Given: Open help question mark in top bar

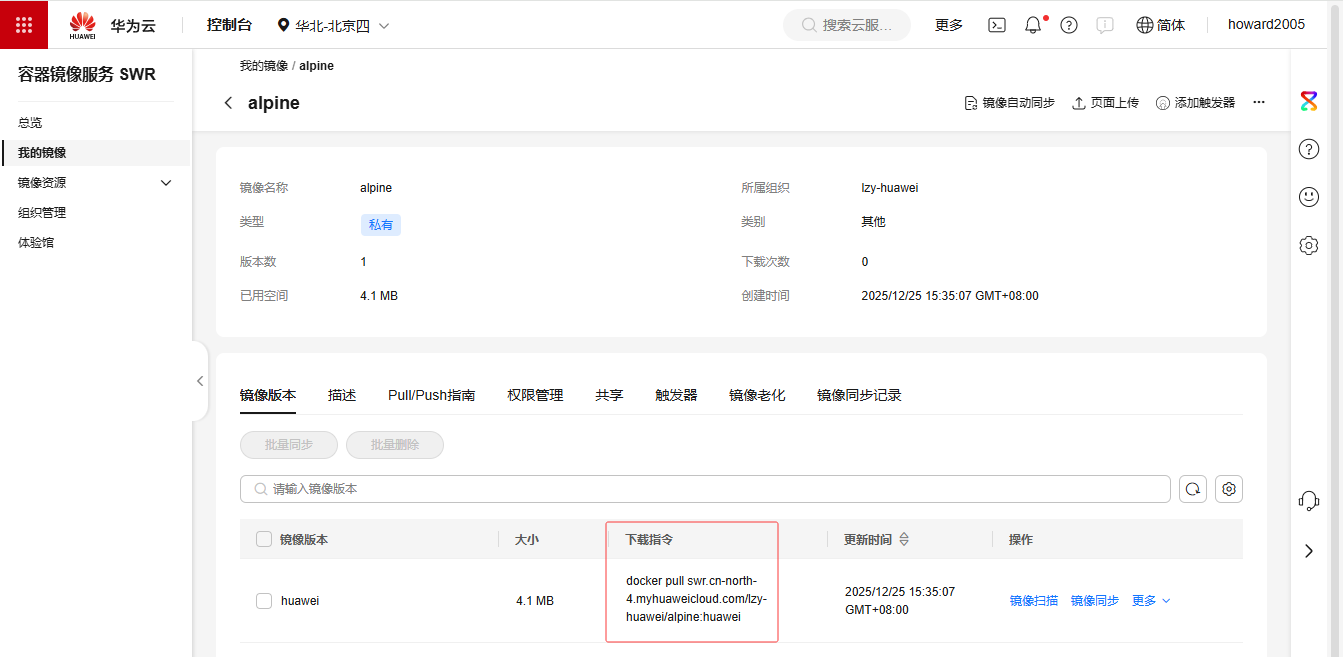Looking at the screenshot, I should [1069, 25].
